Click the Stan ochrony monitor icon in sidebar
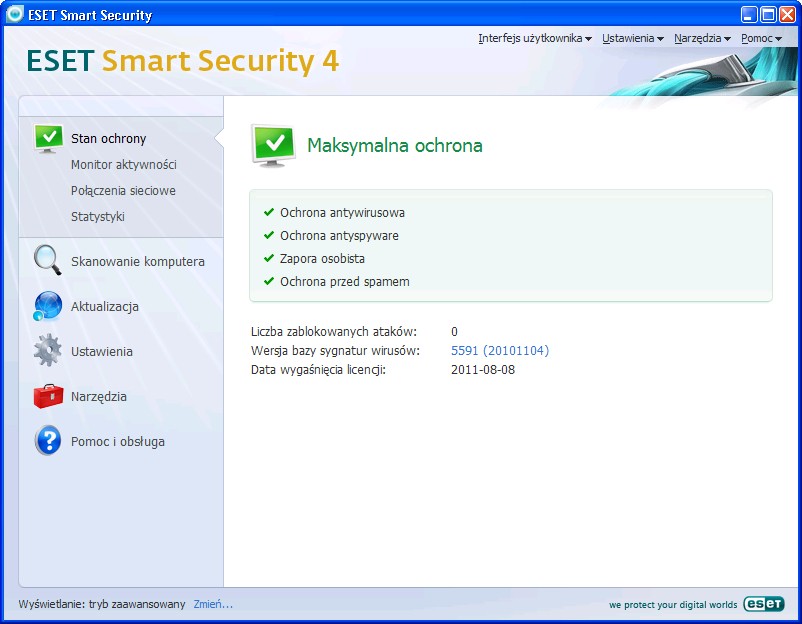Viewport: 802px width, 624px height. tap(49, 138)
